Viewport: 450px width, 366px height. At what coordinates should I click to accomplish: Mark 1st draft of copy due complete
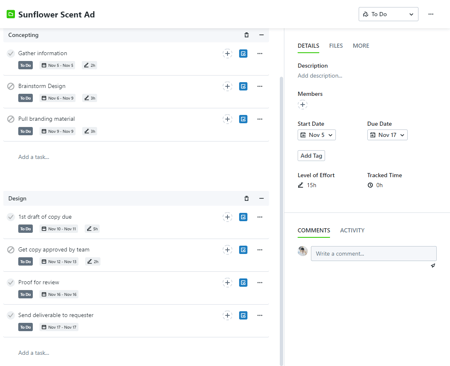coord(11,217)
